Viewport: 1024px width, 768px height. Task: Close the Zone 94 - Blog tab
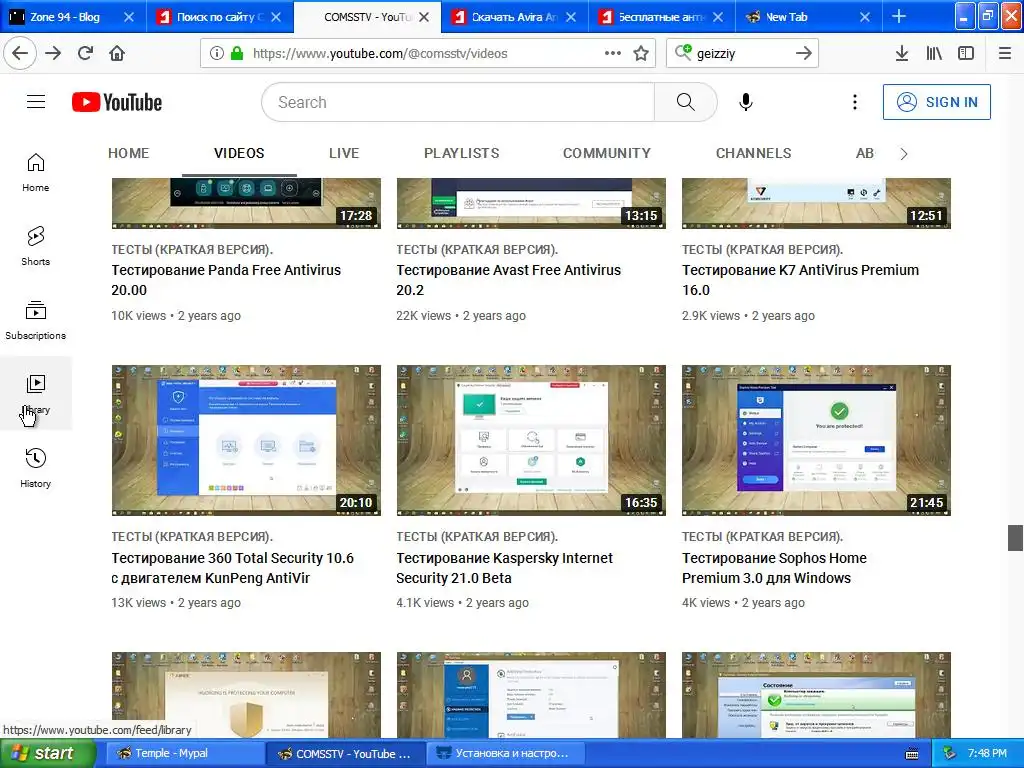(x=129, y=17)
